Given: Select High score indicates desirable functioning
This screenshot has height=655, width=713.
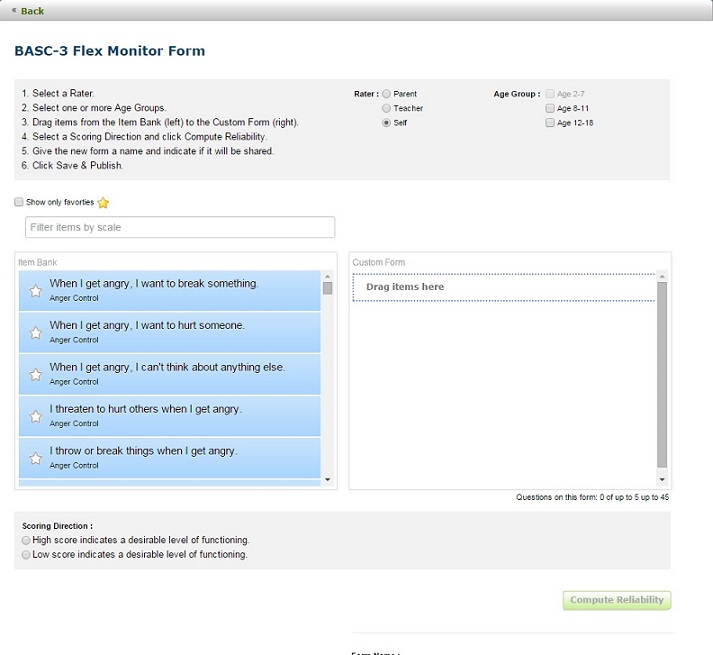Looking at the screenshot, I should click(26, 540).
